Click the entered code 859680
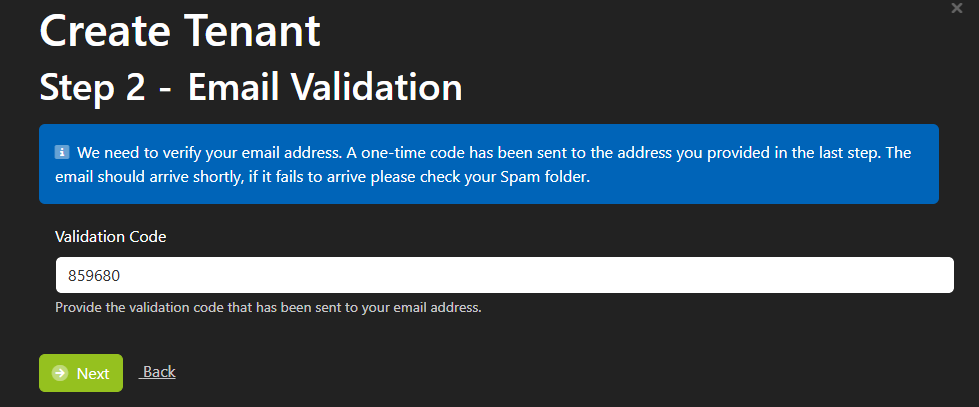 tap(94, 275)
